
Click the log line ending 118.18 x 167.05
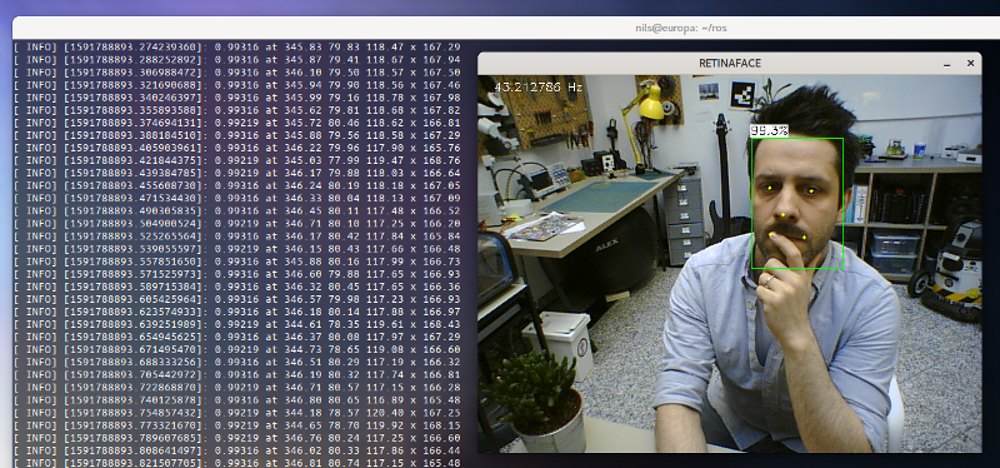(237, 186)
